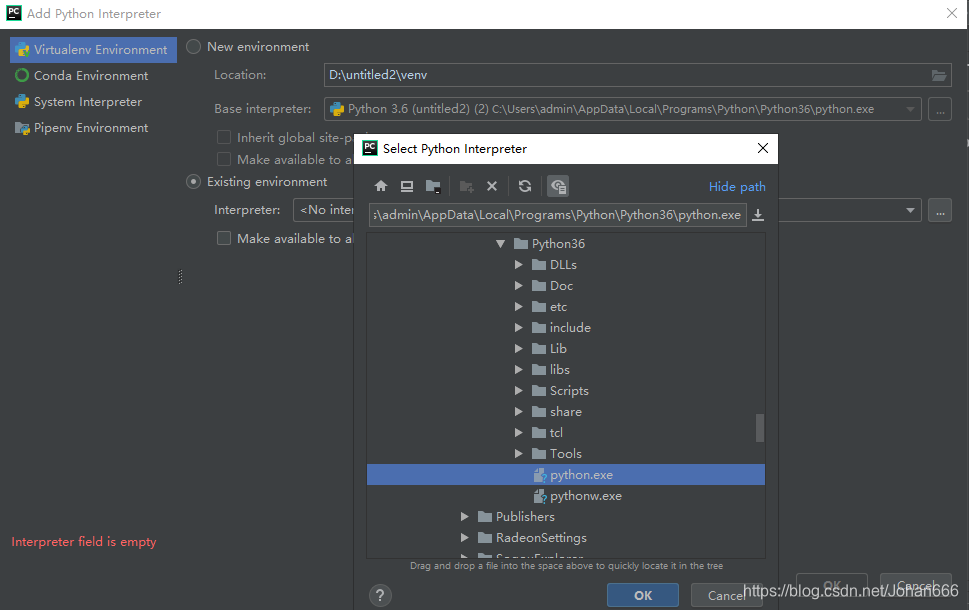Expand the etc folder

519,307
